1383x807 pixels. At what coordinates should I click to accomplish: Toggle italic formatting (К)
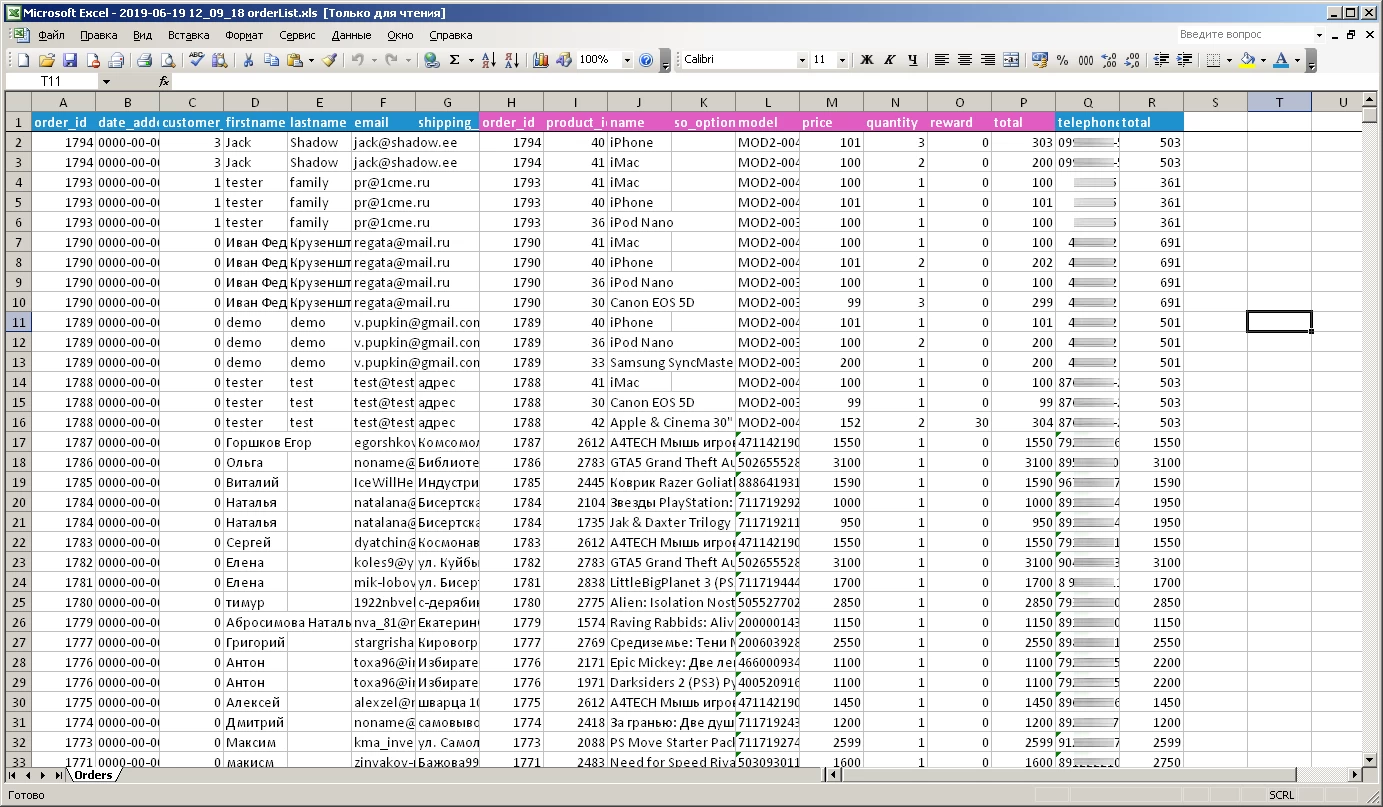coord(890,60)
